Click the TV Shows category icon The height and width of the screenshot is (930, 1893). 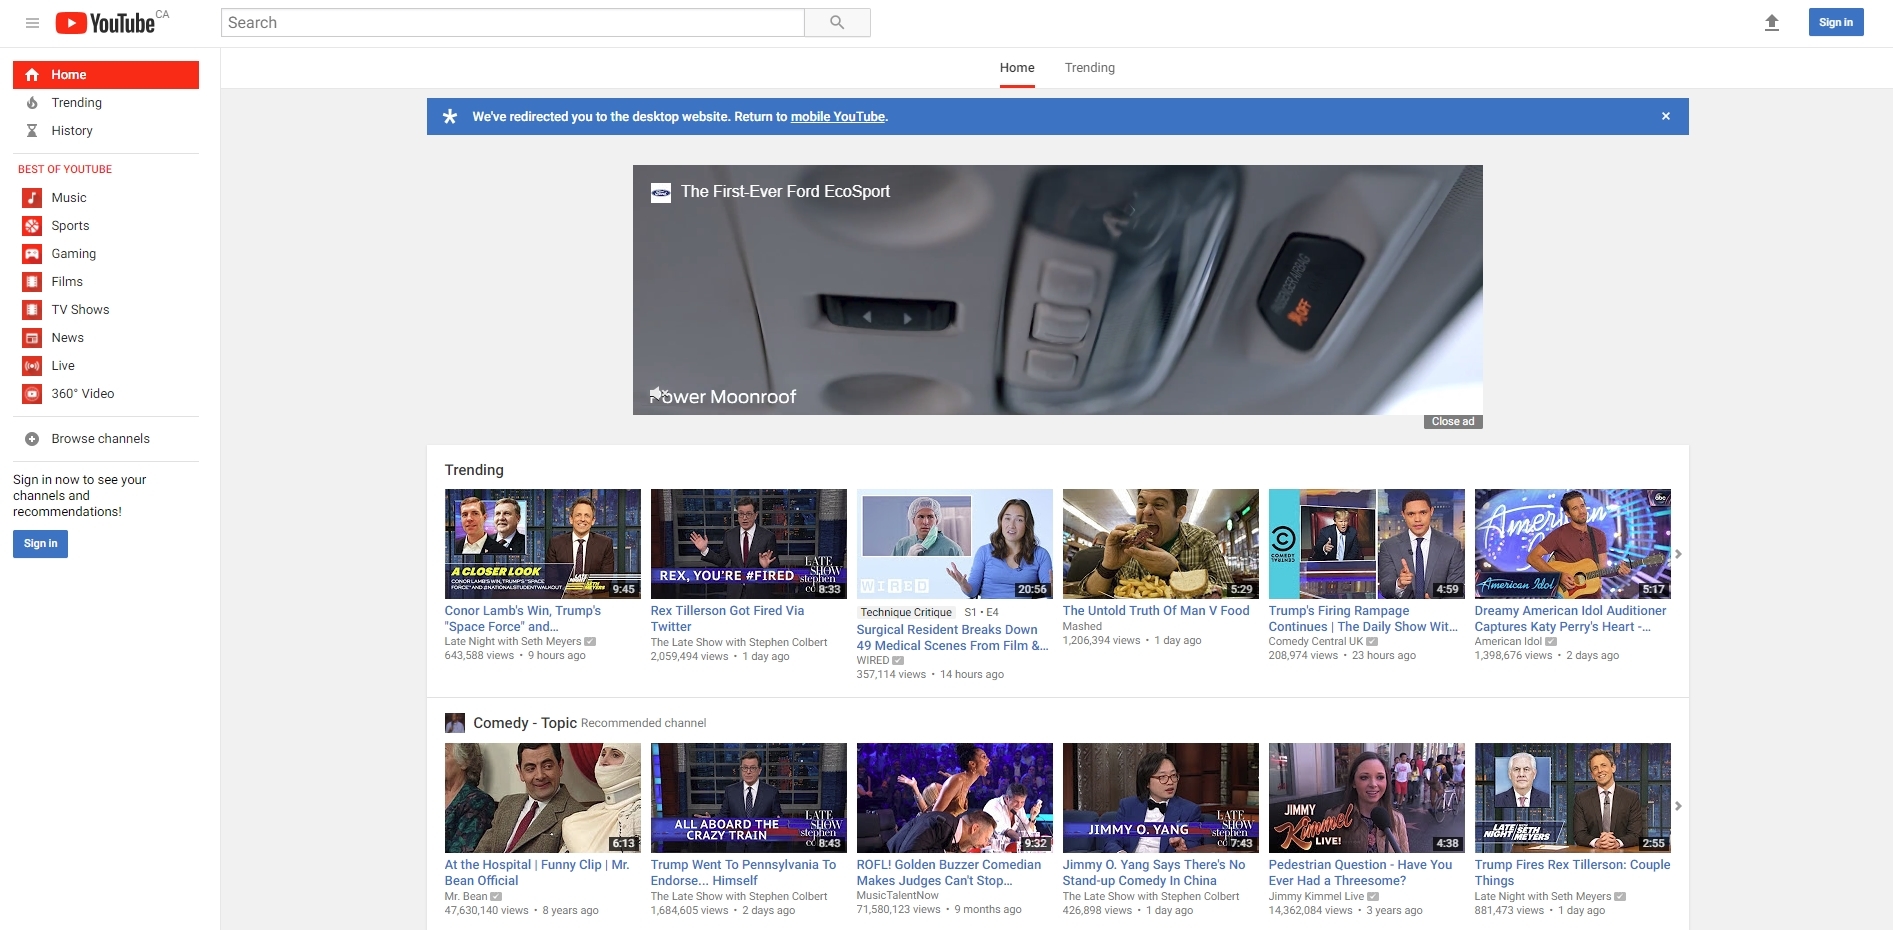click(32, 310)
